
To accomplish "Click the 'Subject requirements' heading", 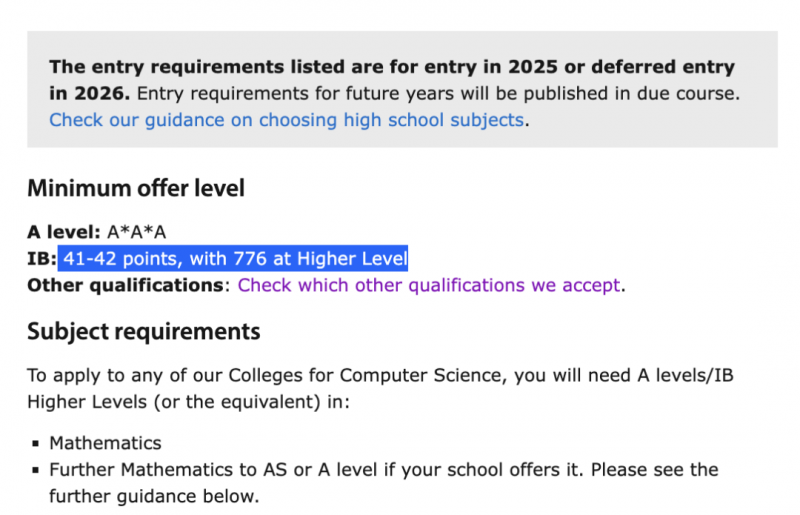I will (143, 331).
